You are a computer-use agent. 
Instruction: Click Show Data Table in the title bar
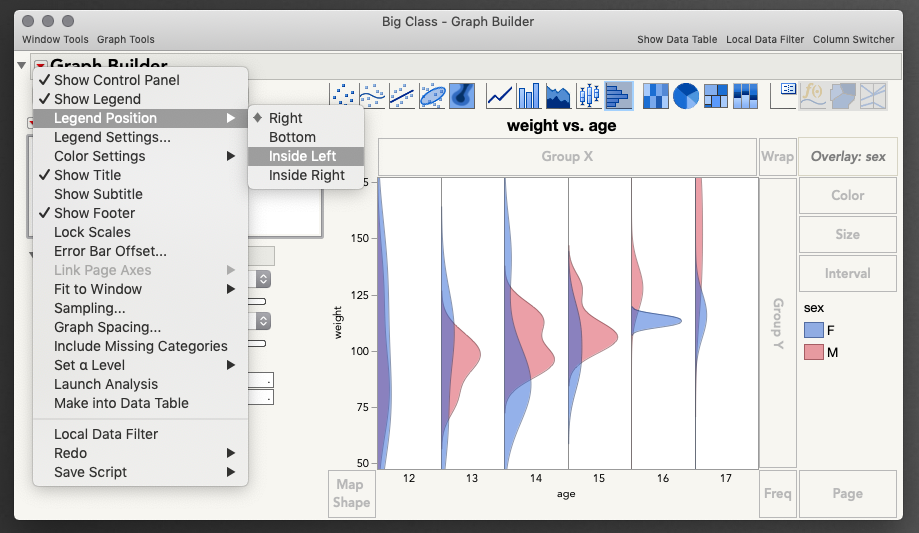[677, 39]
